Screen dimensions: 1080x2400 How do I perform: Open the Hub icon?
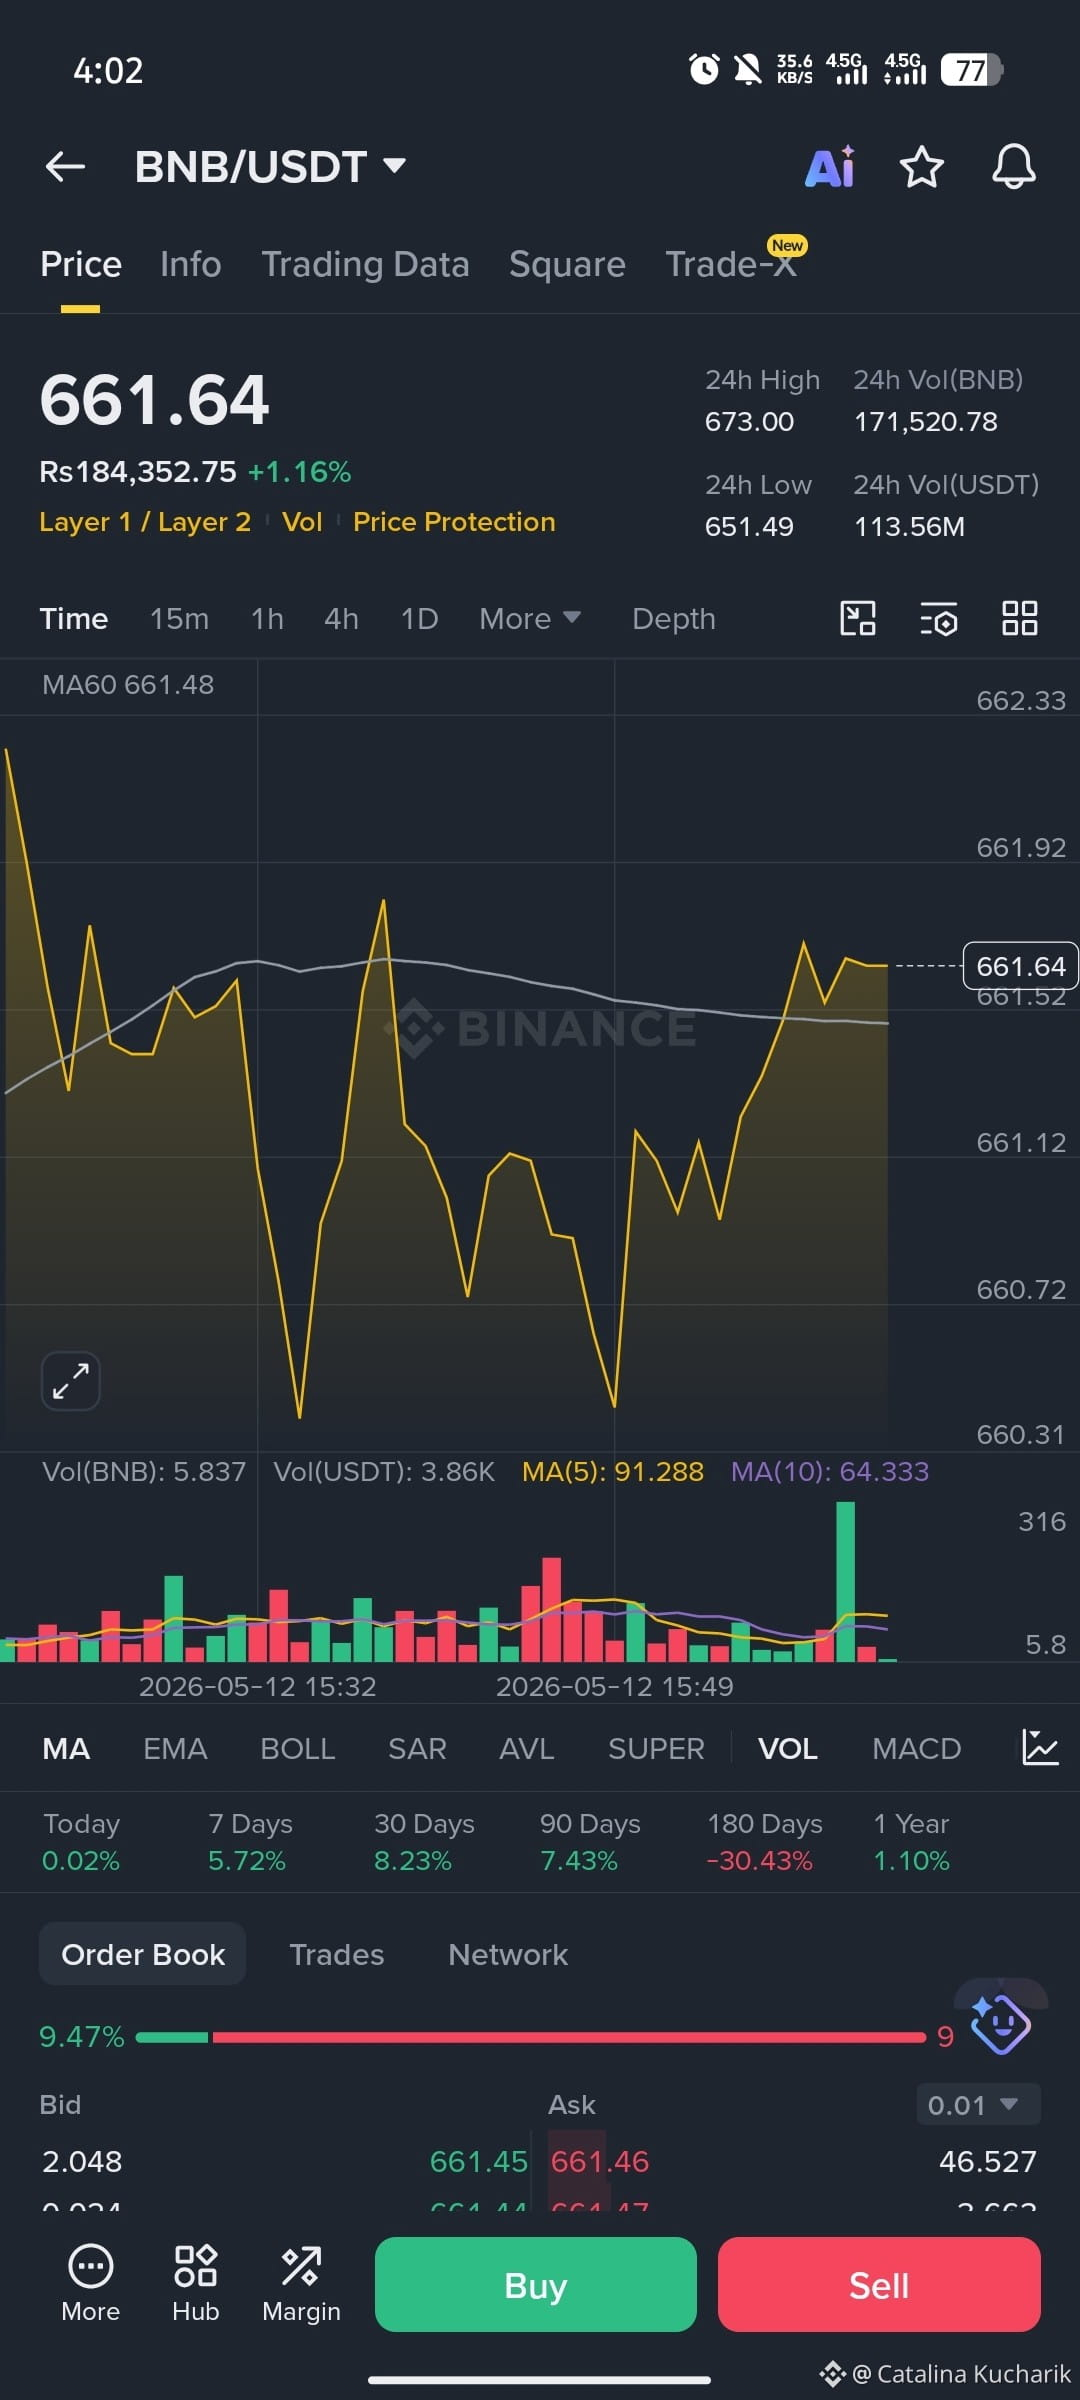(195, 2285)
